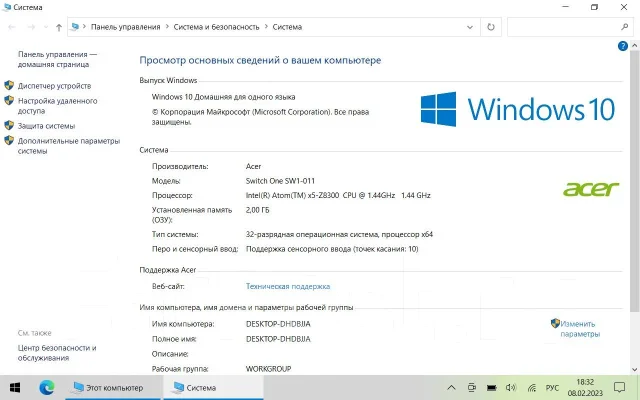Click the Acer logo
The image size is (640, 400).
[x=591, y=189]
